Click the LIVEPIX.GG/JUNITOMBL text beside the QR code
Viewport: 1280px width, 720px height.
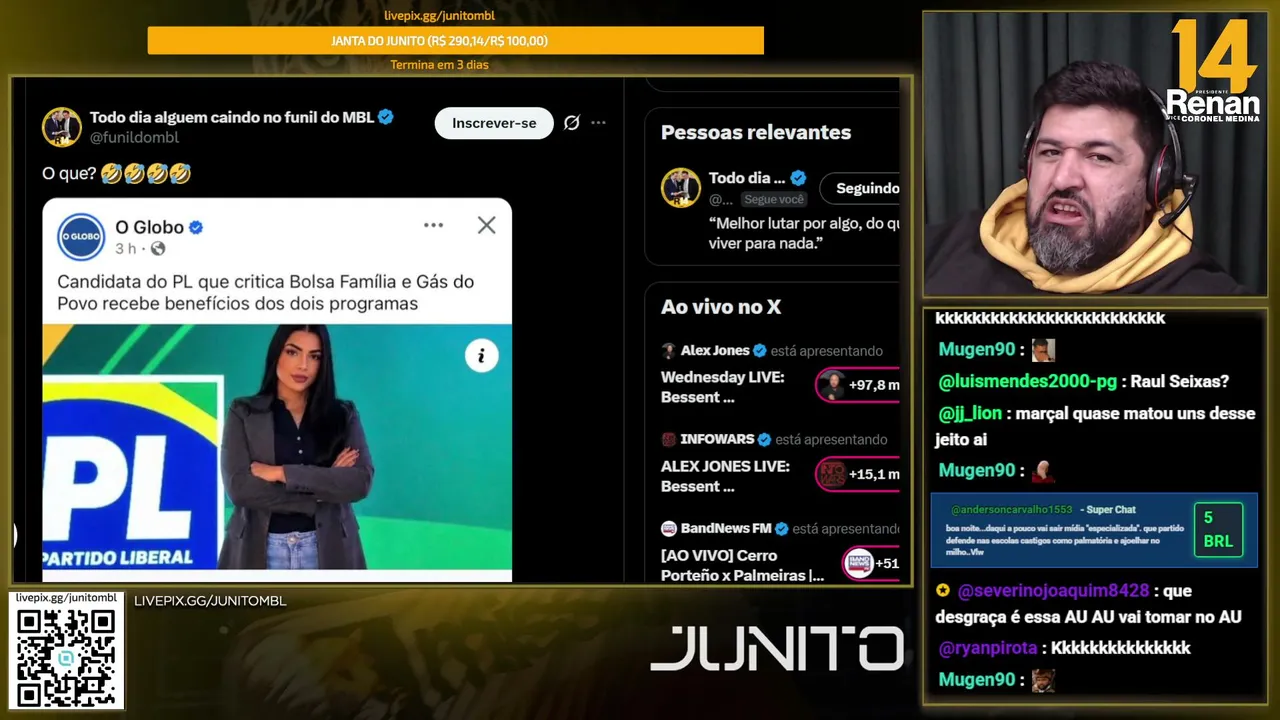(x=210, y=601)
